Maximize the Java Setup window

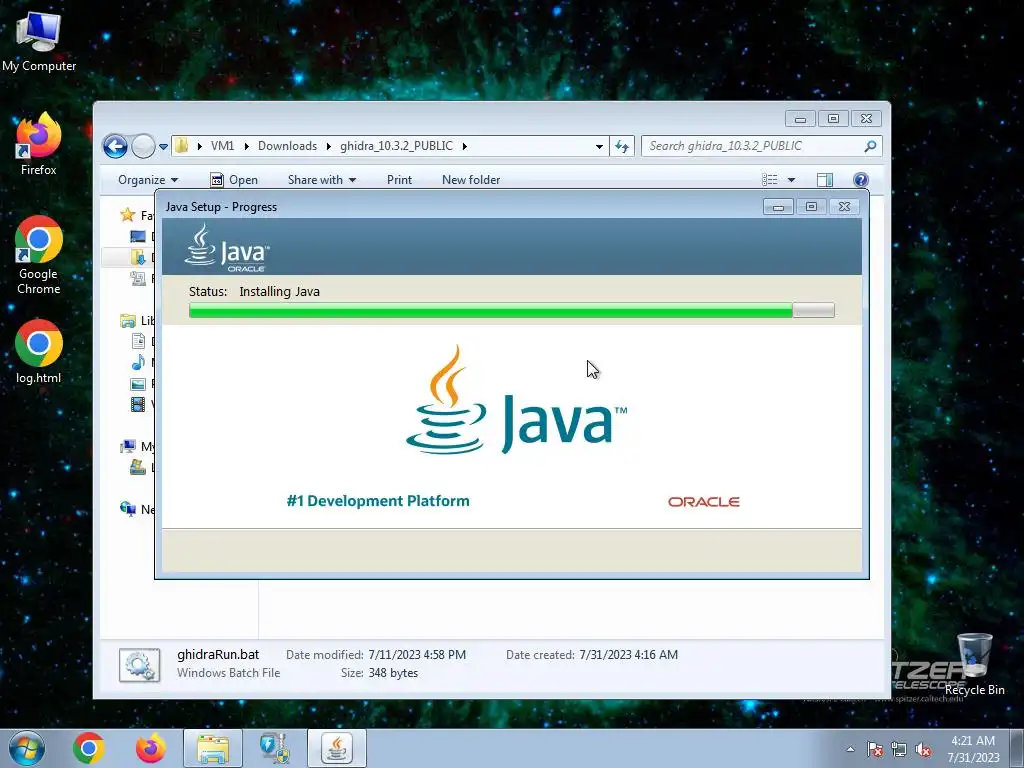click(x=811, y=207)
